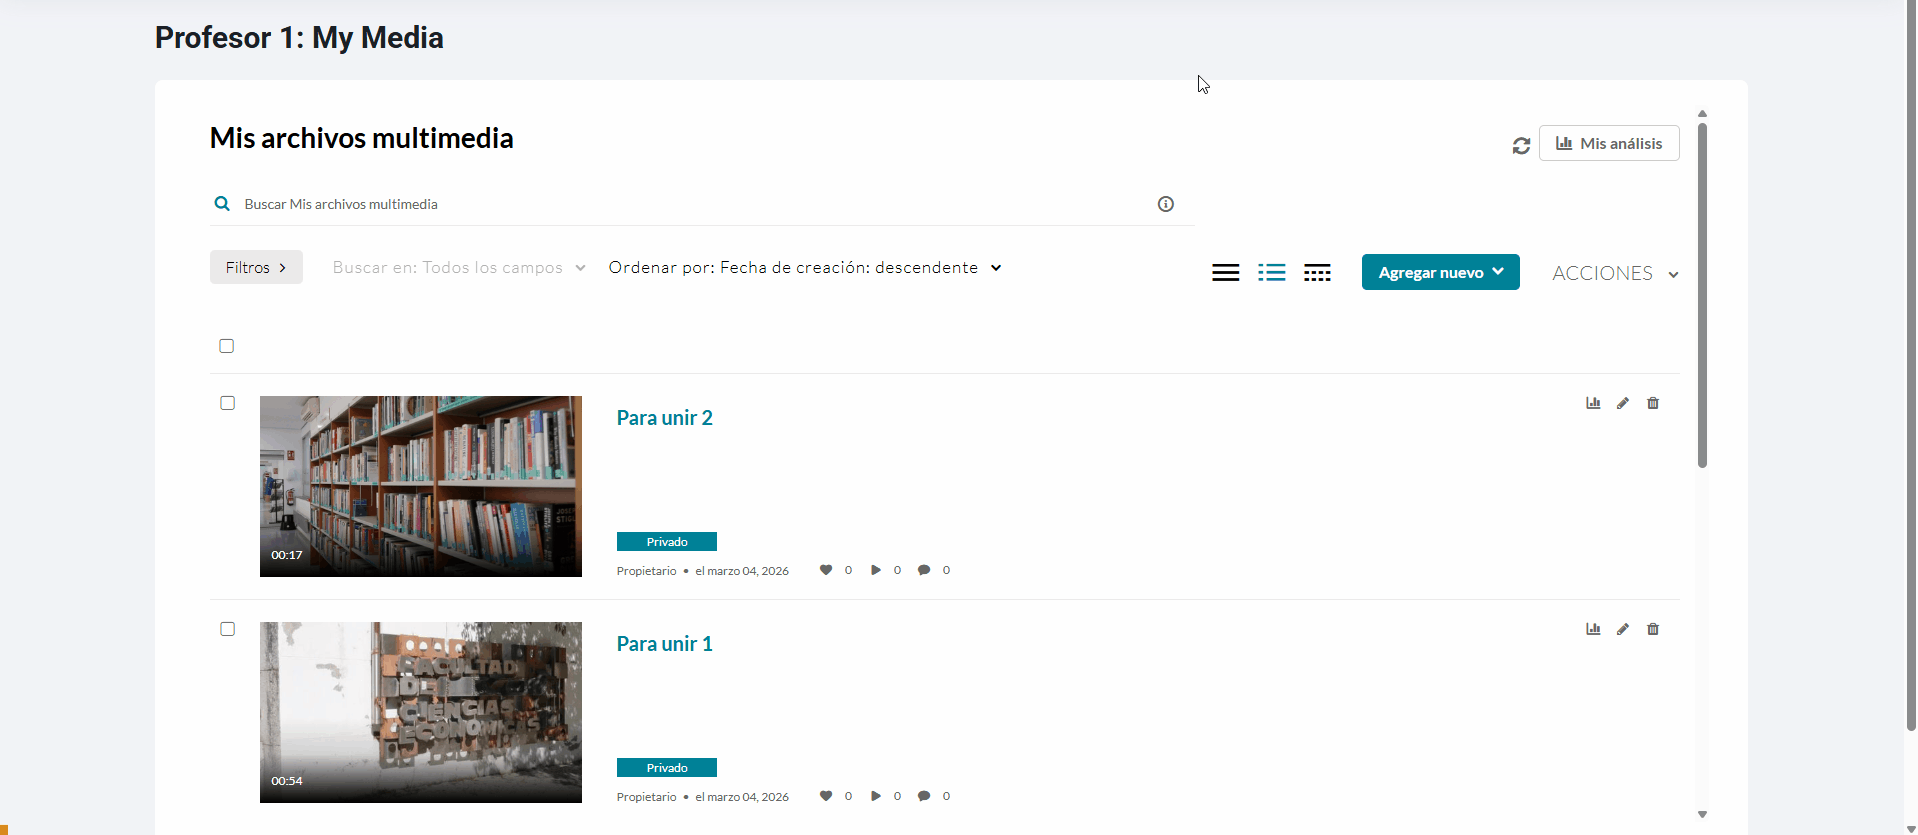Viewport: 1918px width, 835px height.
Task: Edit Para unir 2 with pencil icon
Action: tap(1623, 403)
